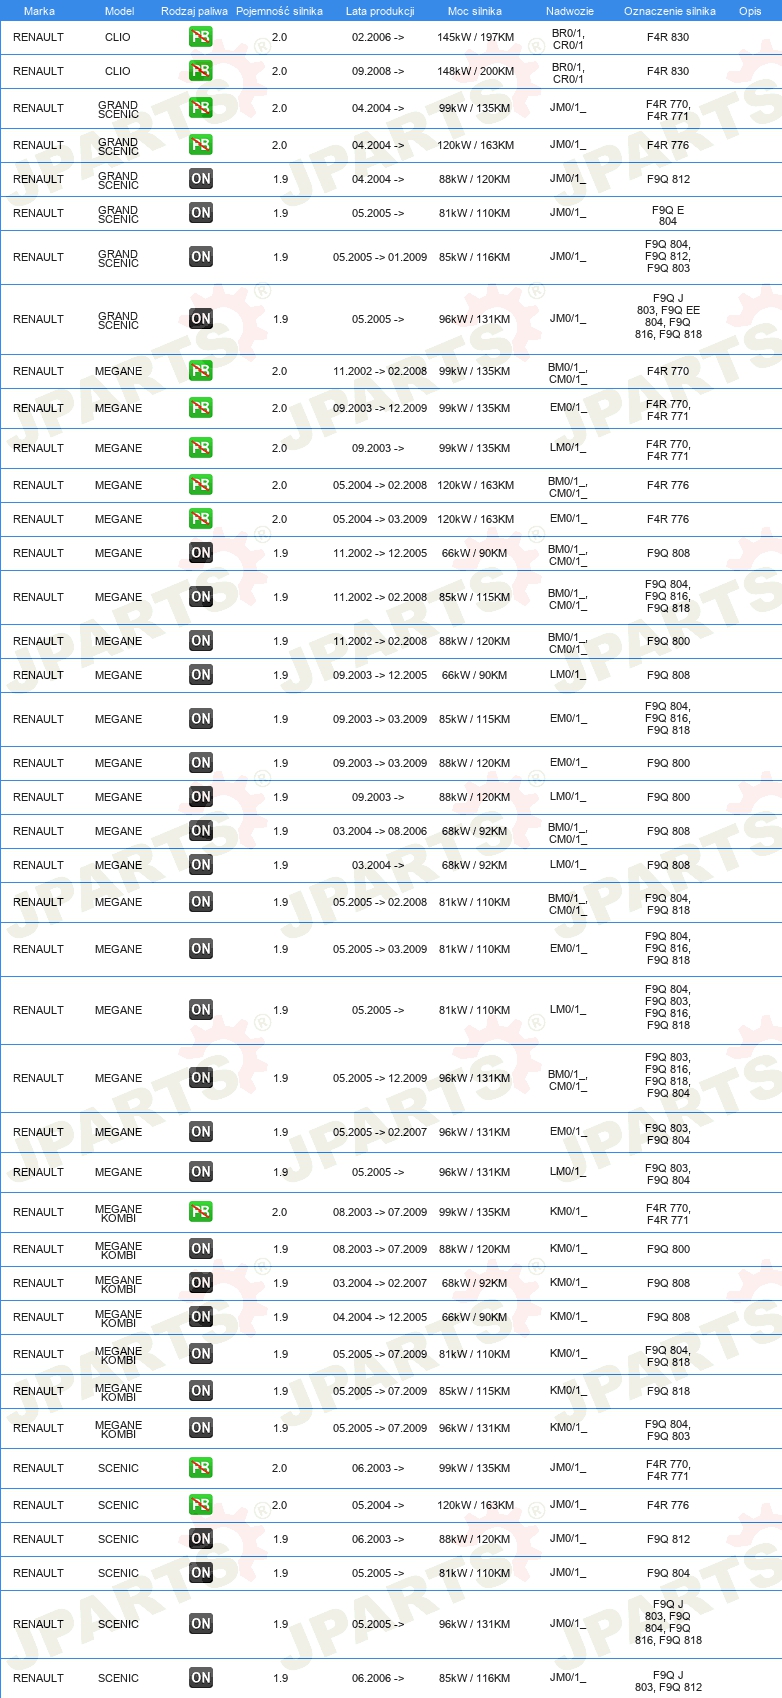Click the '06.2006 ->' production date cell

[x=378, y=1678]
